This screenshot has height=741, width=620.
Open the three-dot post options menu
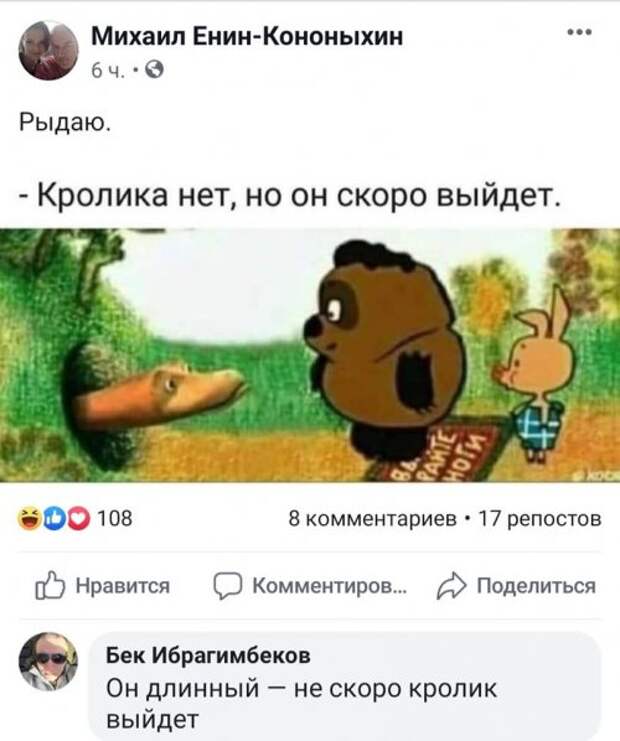[x=579, y=32]
